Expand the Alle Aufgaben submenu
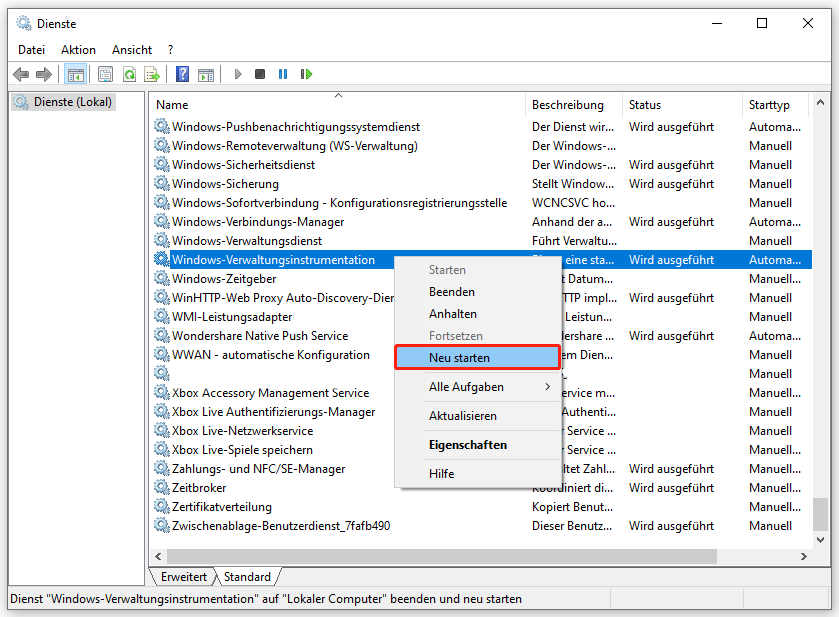This screenshot has width=839, height=617. [465, 386]
